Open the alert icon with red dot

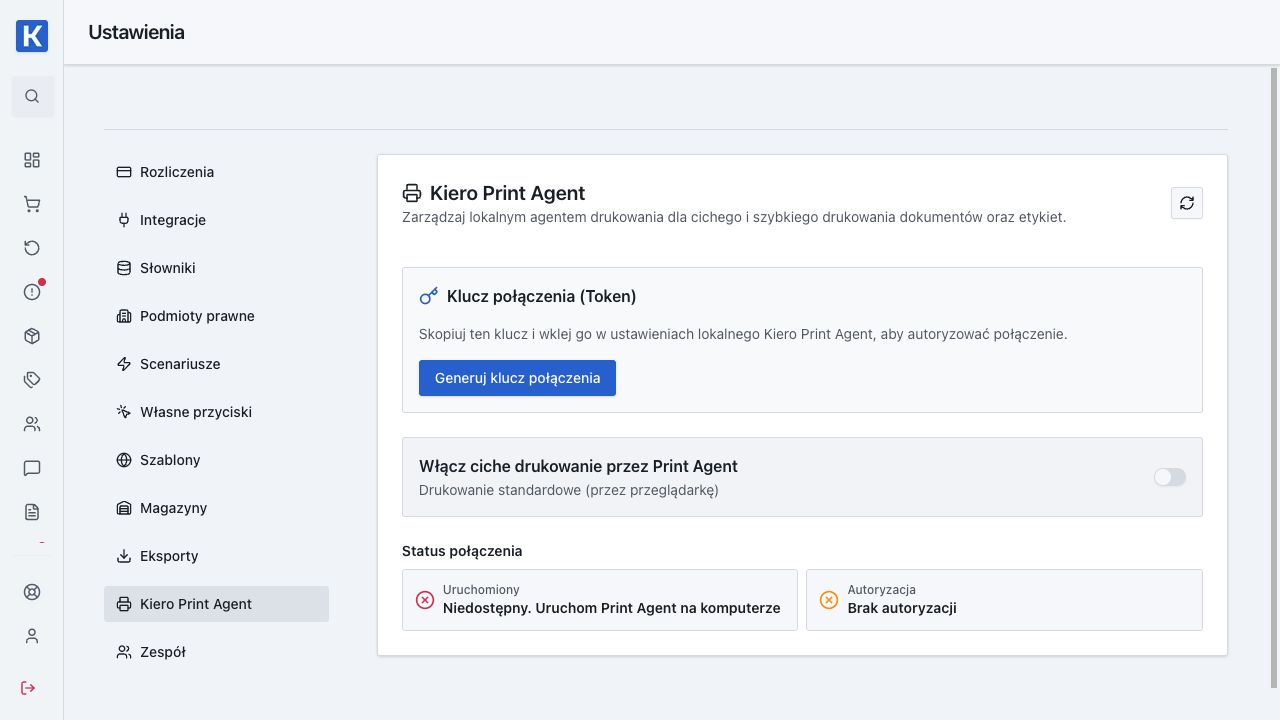pyautogui.click(x=32, y=292)
